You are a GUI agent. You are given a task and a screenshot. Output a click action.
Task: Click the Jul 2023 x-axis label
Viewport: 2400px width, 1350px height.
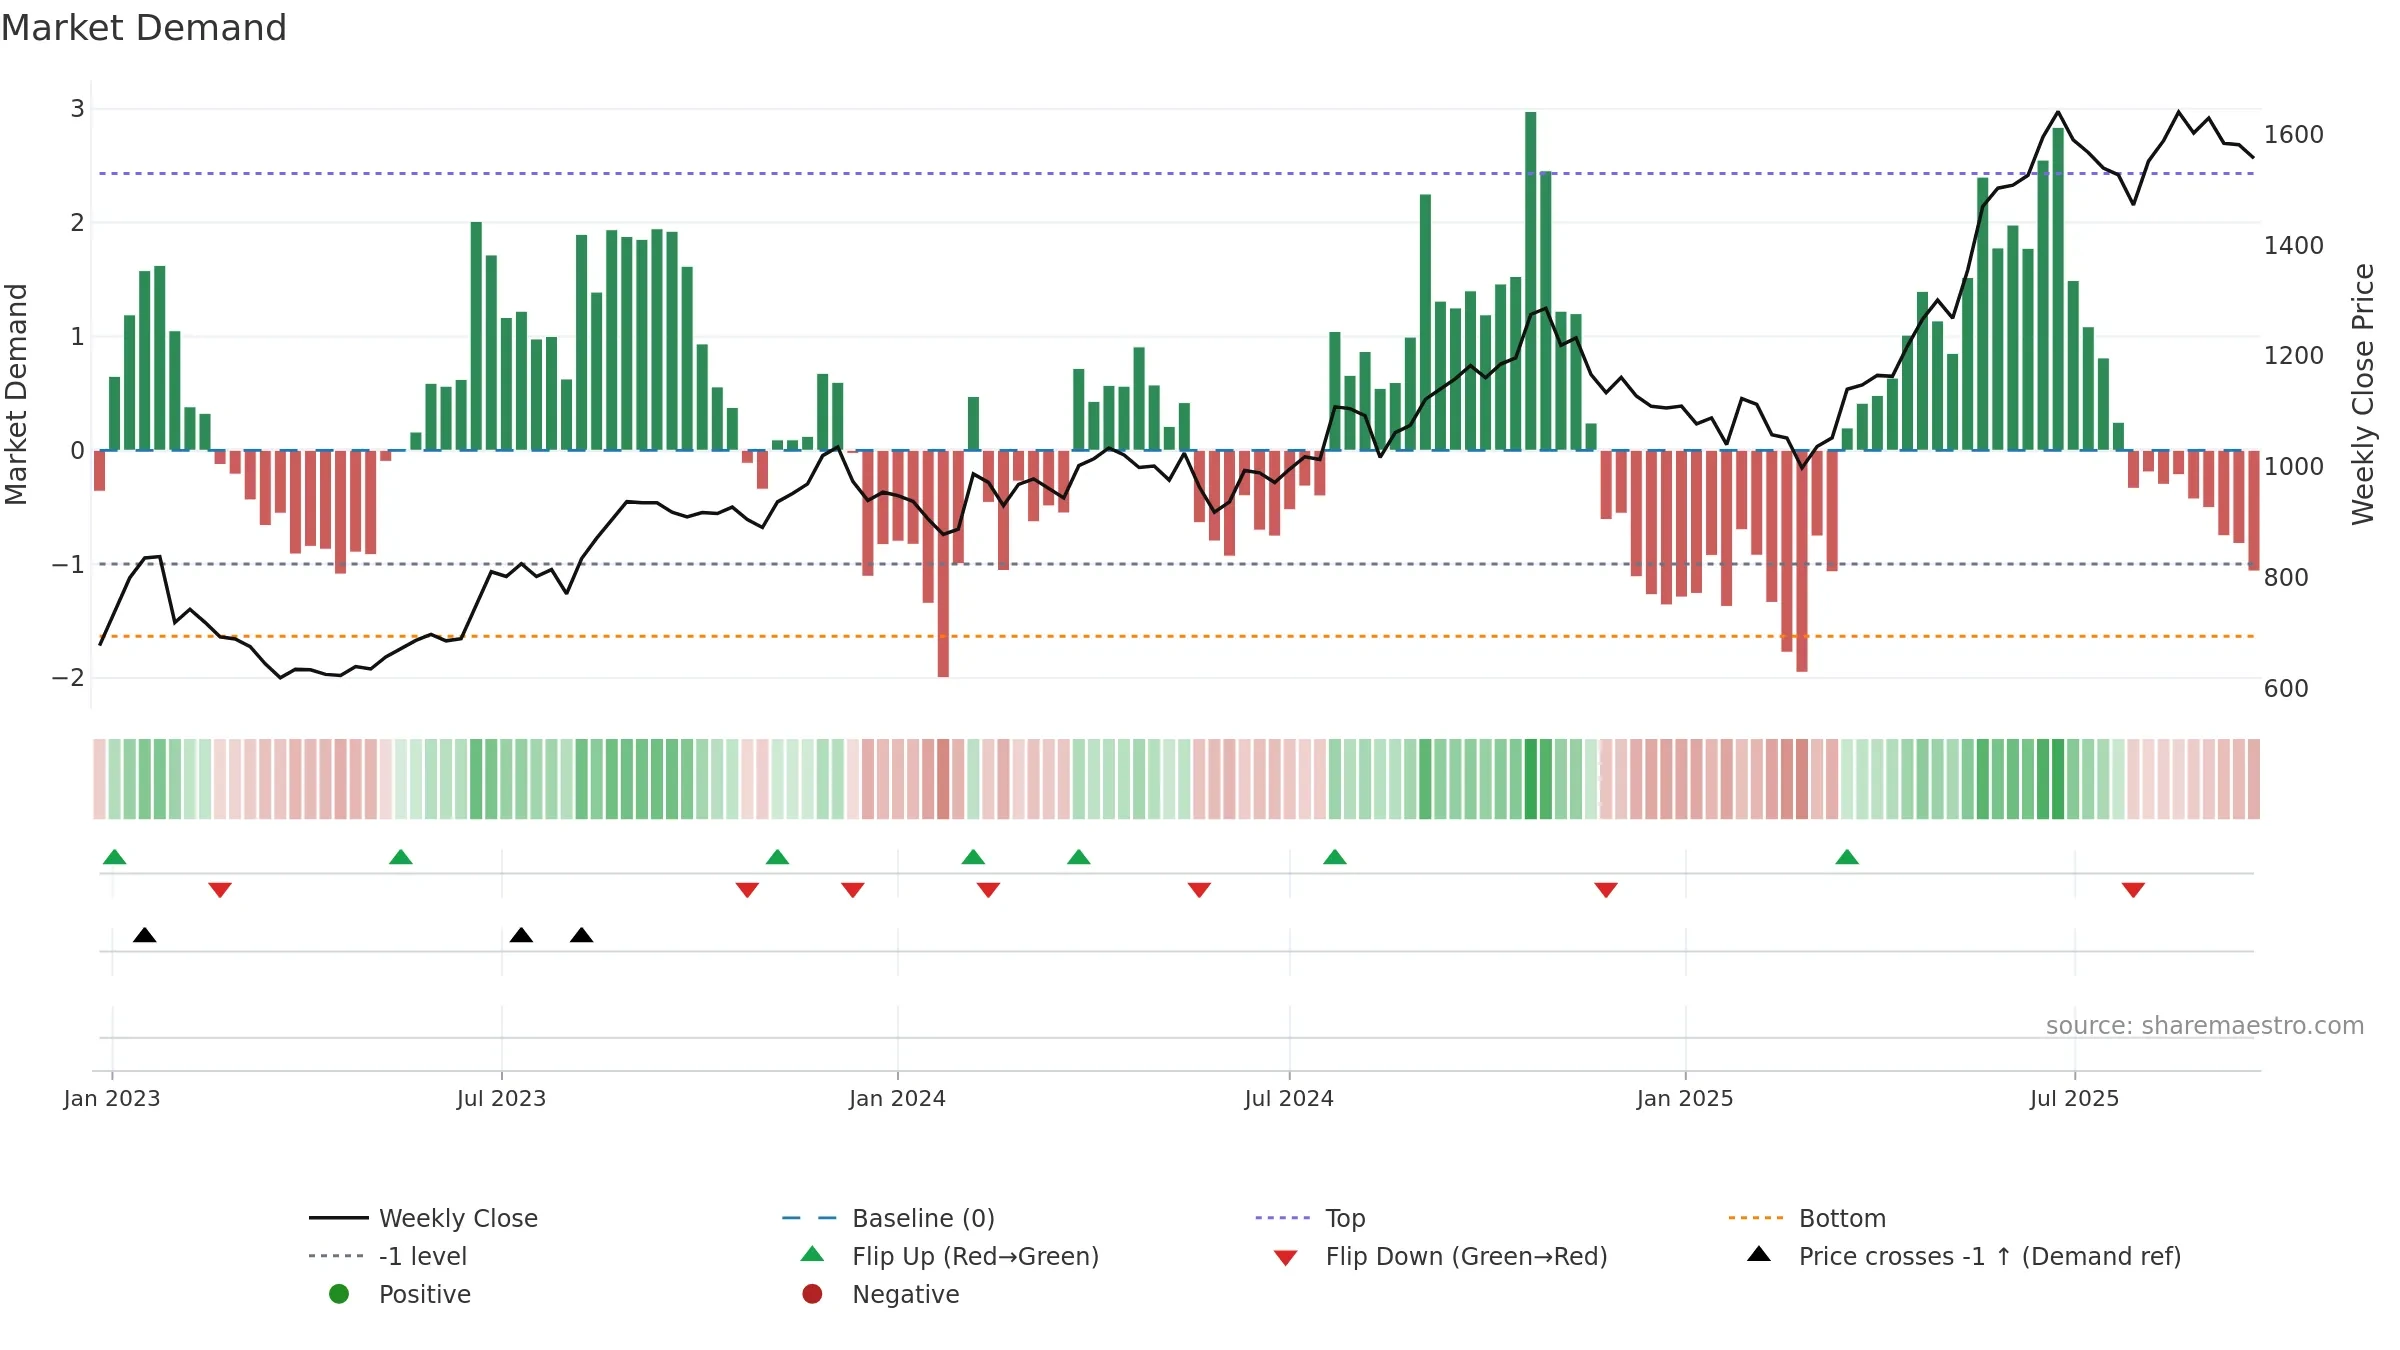[502, 1098]
